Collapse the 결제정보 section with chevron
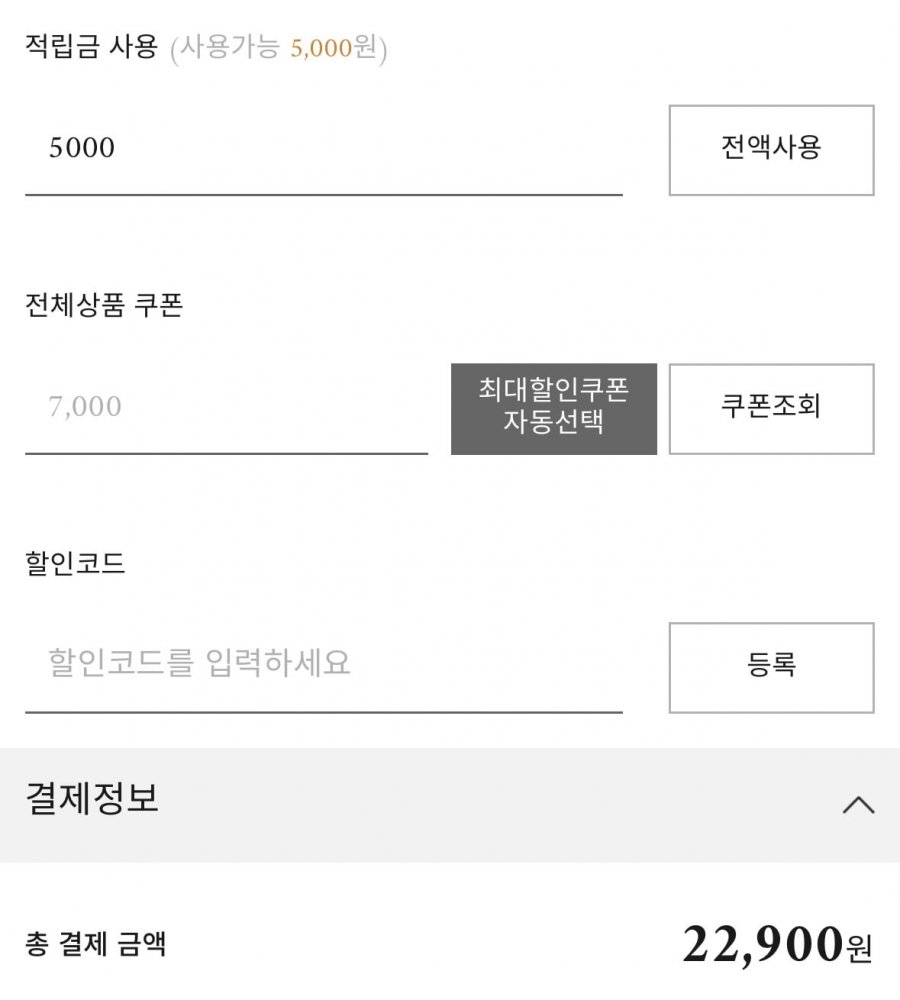 click(858, 805)
